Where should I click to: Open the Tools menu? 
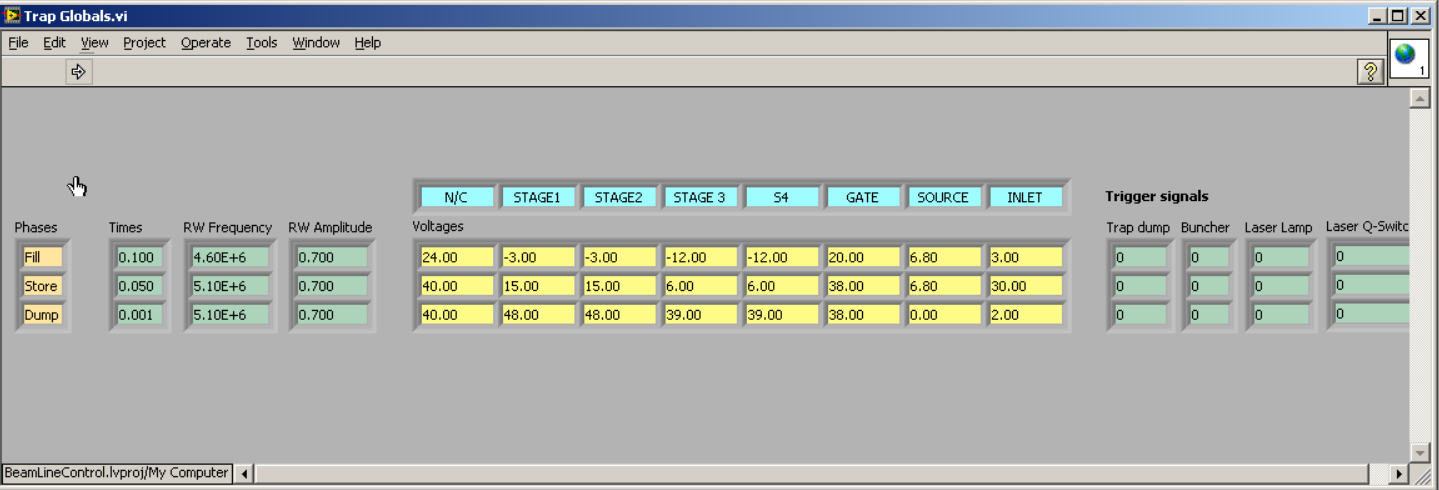point(262,43)
